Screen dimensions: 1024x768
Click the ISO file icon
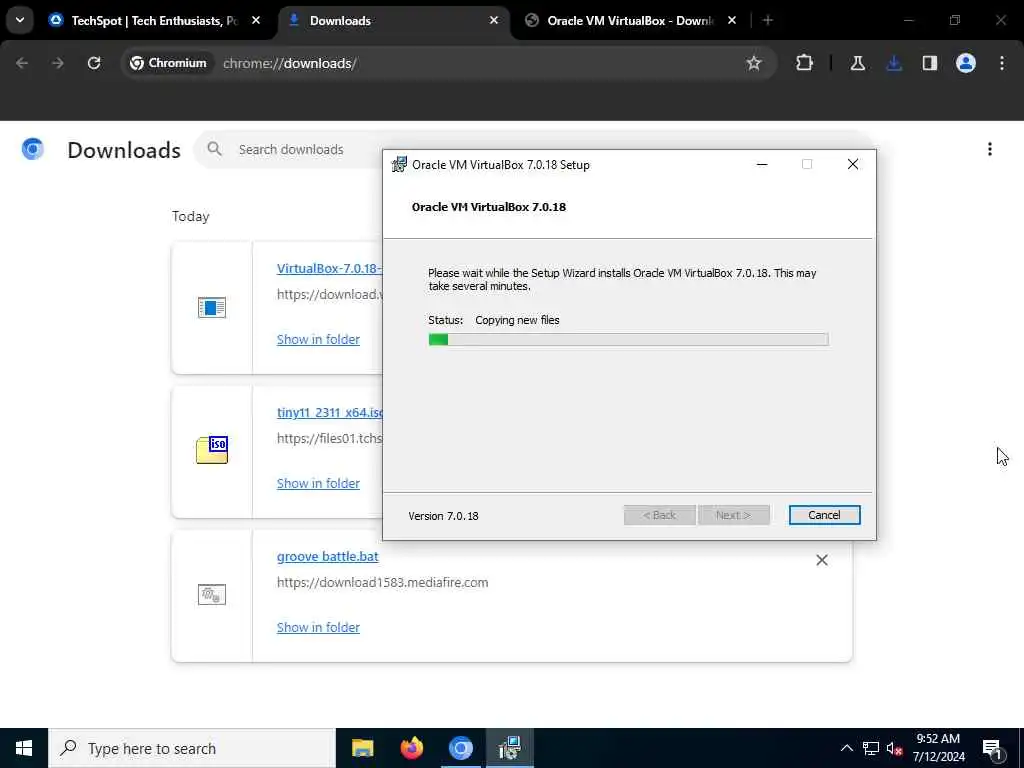pos(212,450)
